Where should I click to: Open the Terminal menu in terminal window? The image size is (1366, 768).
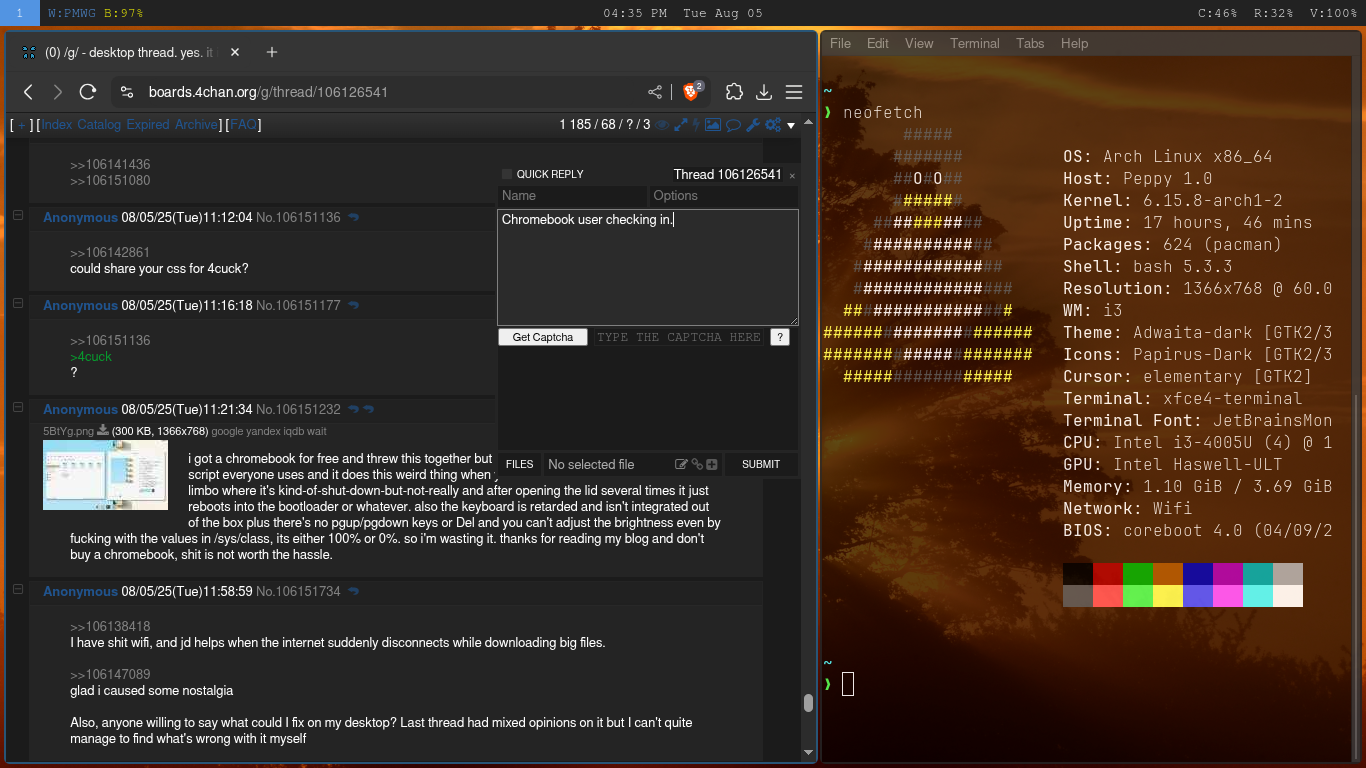975,43
